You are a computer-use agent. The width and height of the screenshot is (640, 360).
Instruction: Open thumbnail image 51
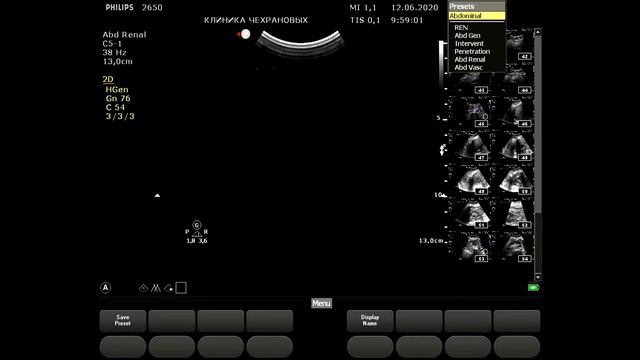point(471,213)
